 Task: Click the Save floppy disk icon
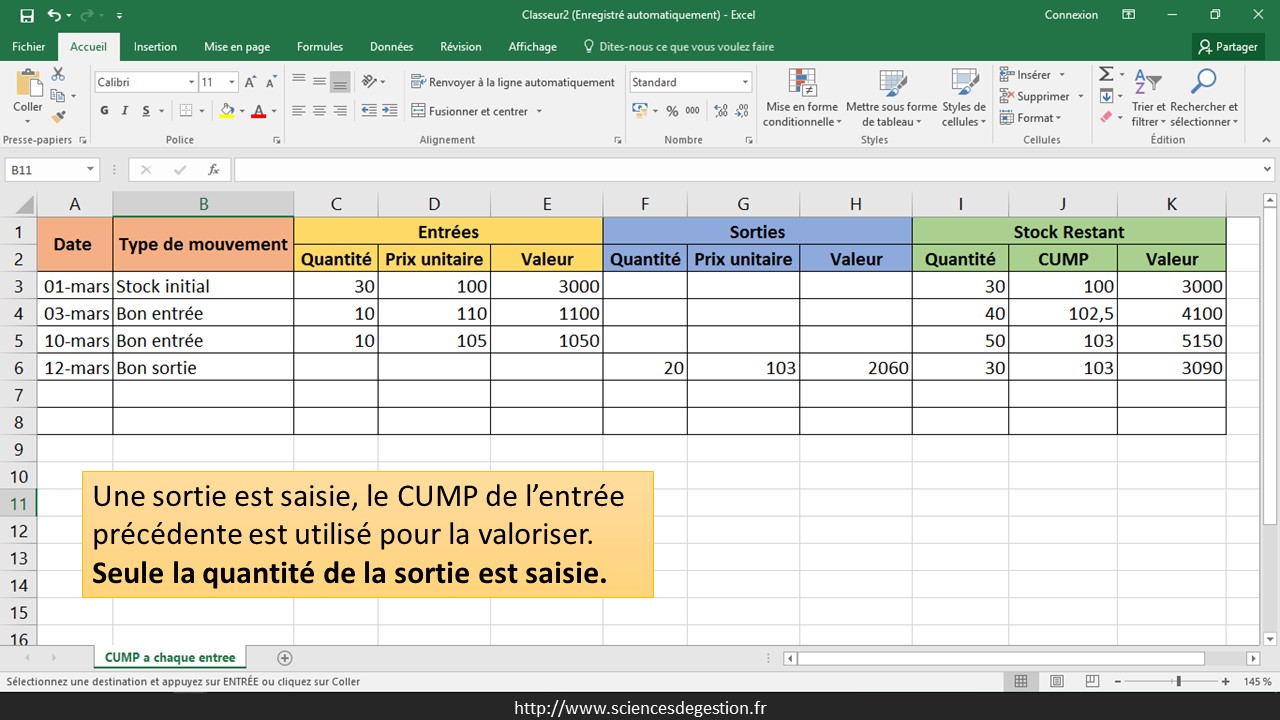pyautogui.click(x=27, y=15)
